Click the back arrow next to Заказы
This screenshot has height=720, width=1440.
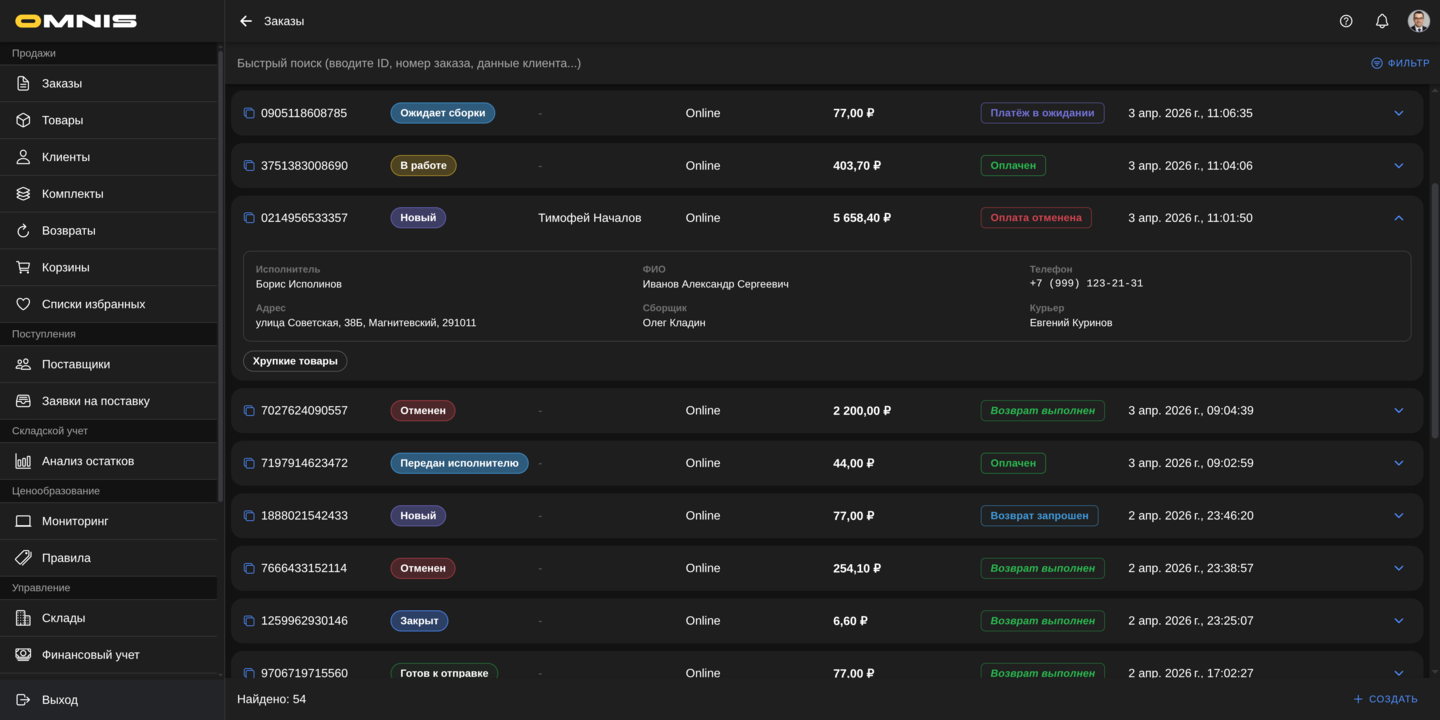point(246,21)
